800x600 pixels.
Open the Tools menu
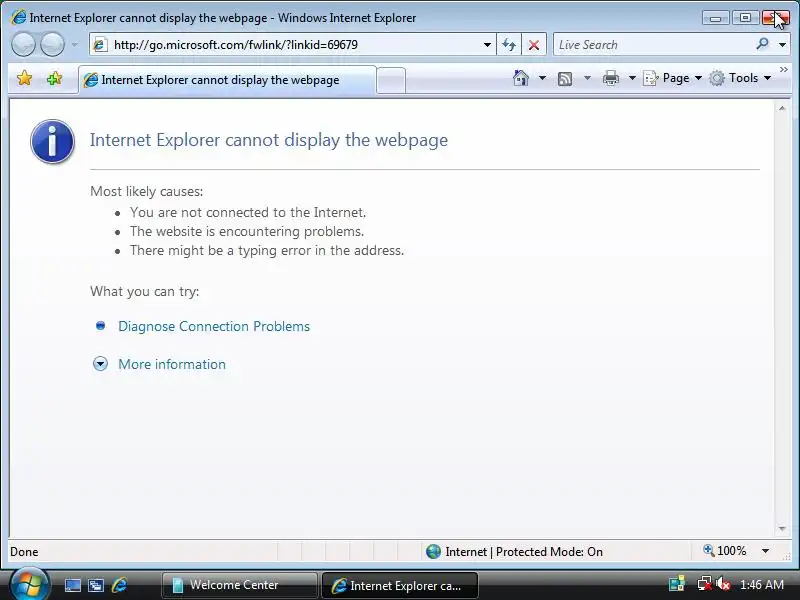[740, 78]
